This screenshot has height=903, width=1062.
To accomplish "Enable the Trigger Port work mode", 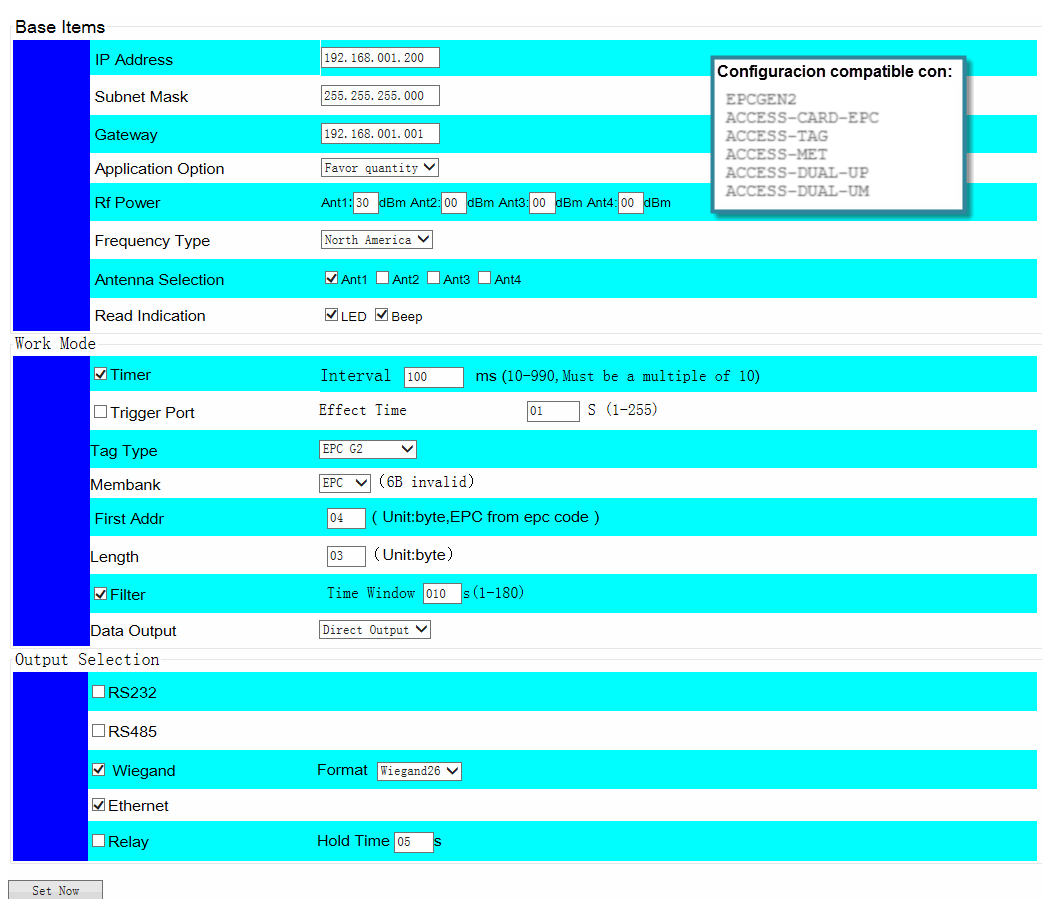I will (x=100, y=412).
